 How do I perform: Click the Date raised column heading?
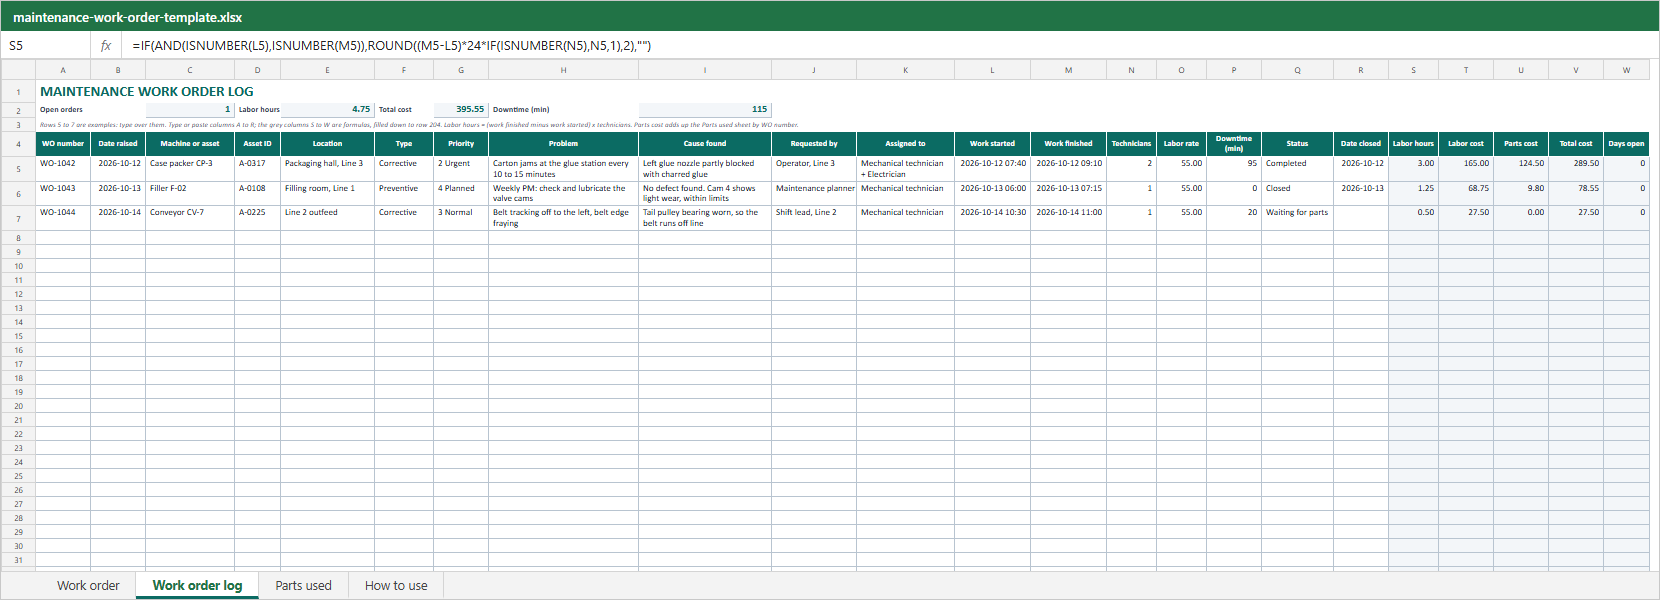click(118, 143)
